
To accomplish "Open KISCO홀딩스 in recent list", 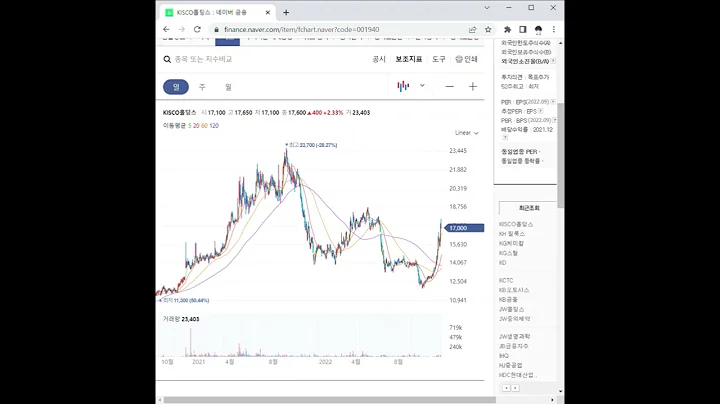I will (516, 224).
